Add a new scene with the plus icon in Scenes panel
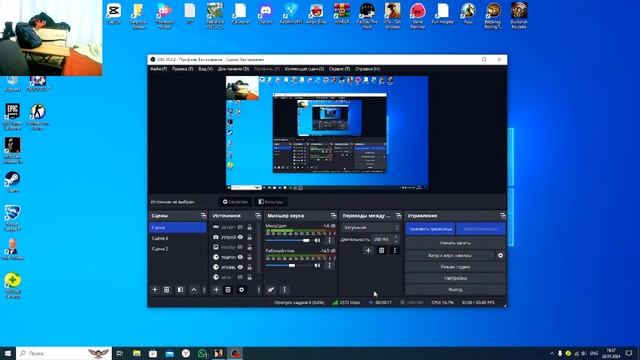Viewport: 640px width, 360px height. pyautogui.click(x=155, y=290)
